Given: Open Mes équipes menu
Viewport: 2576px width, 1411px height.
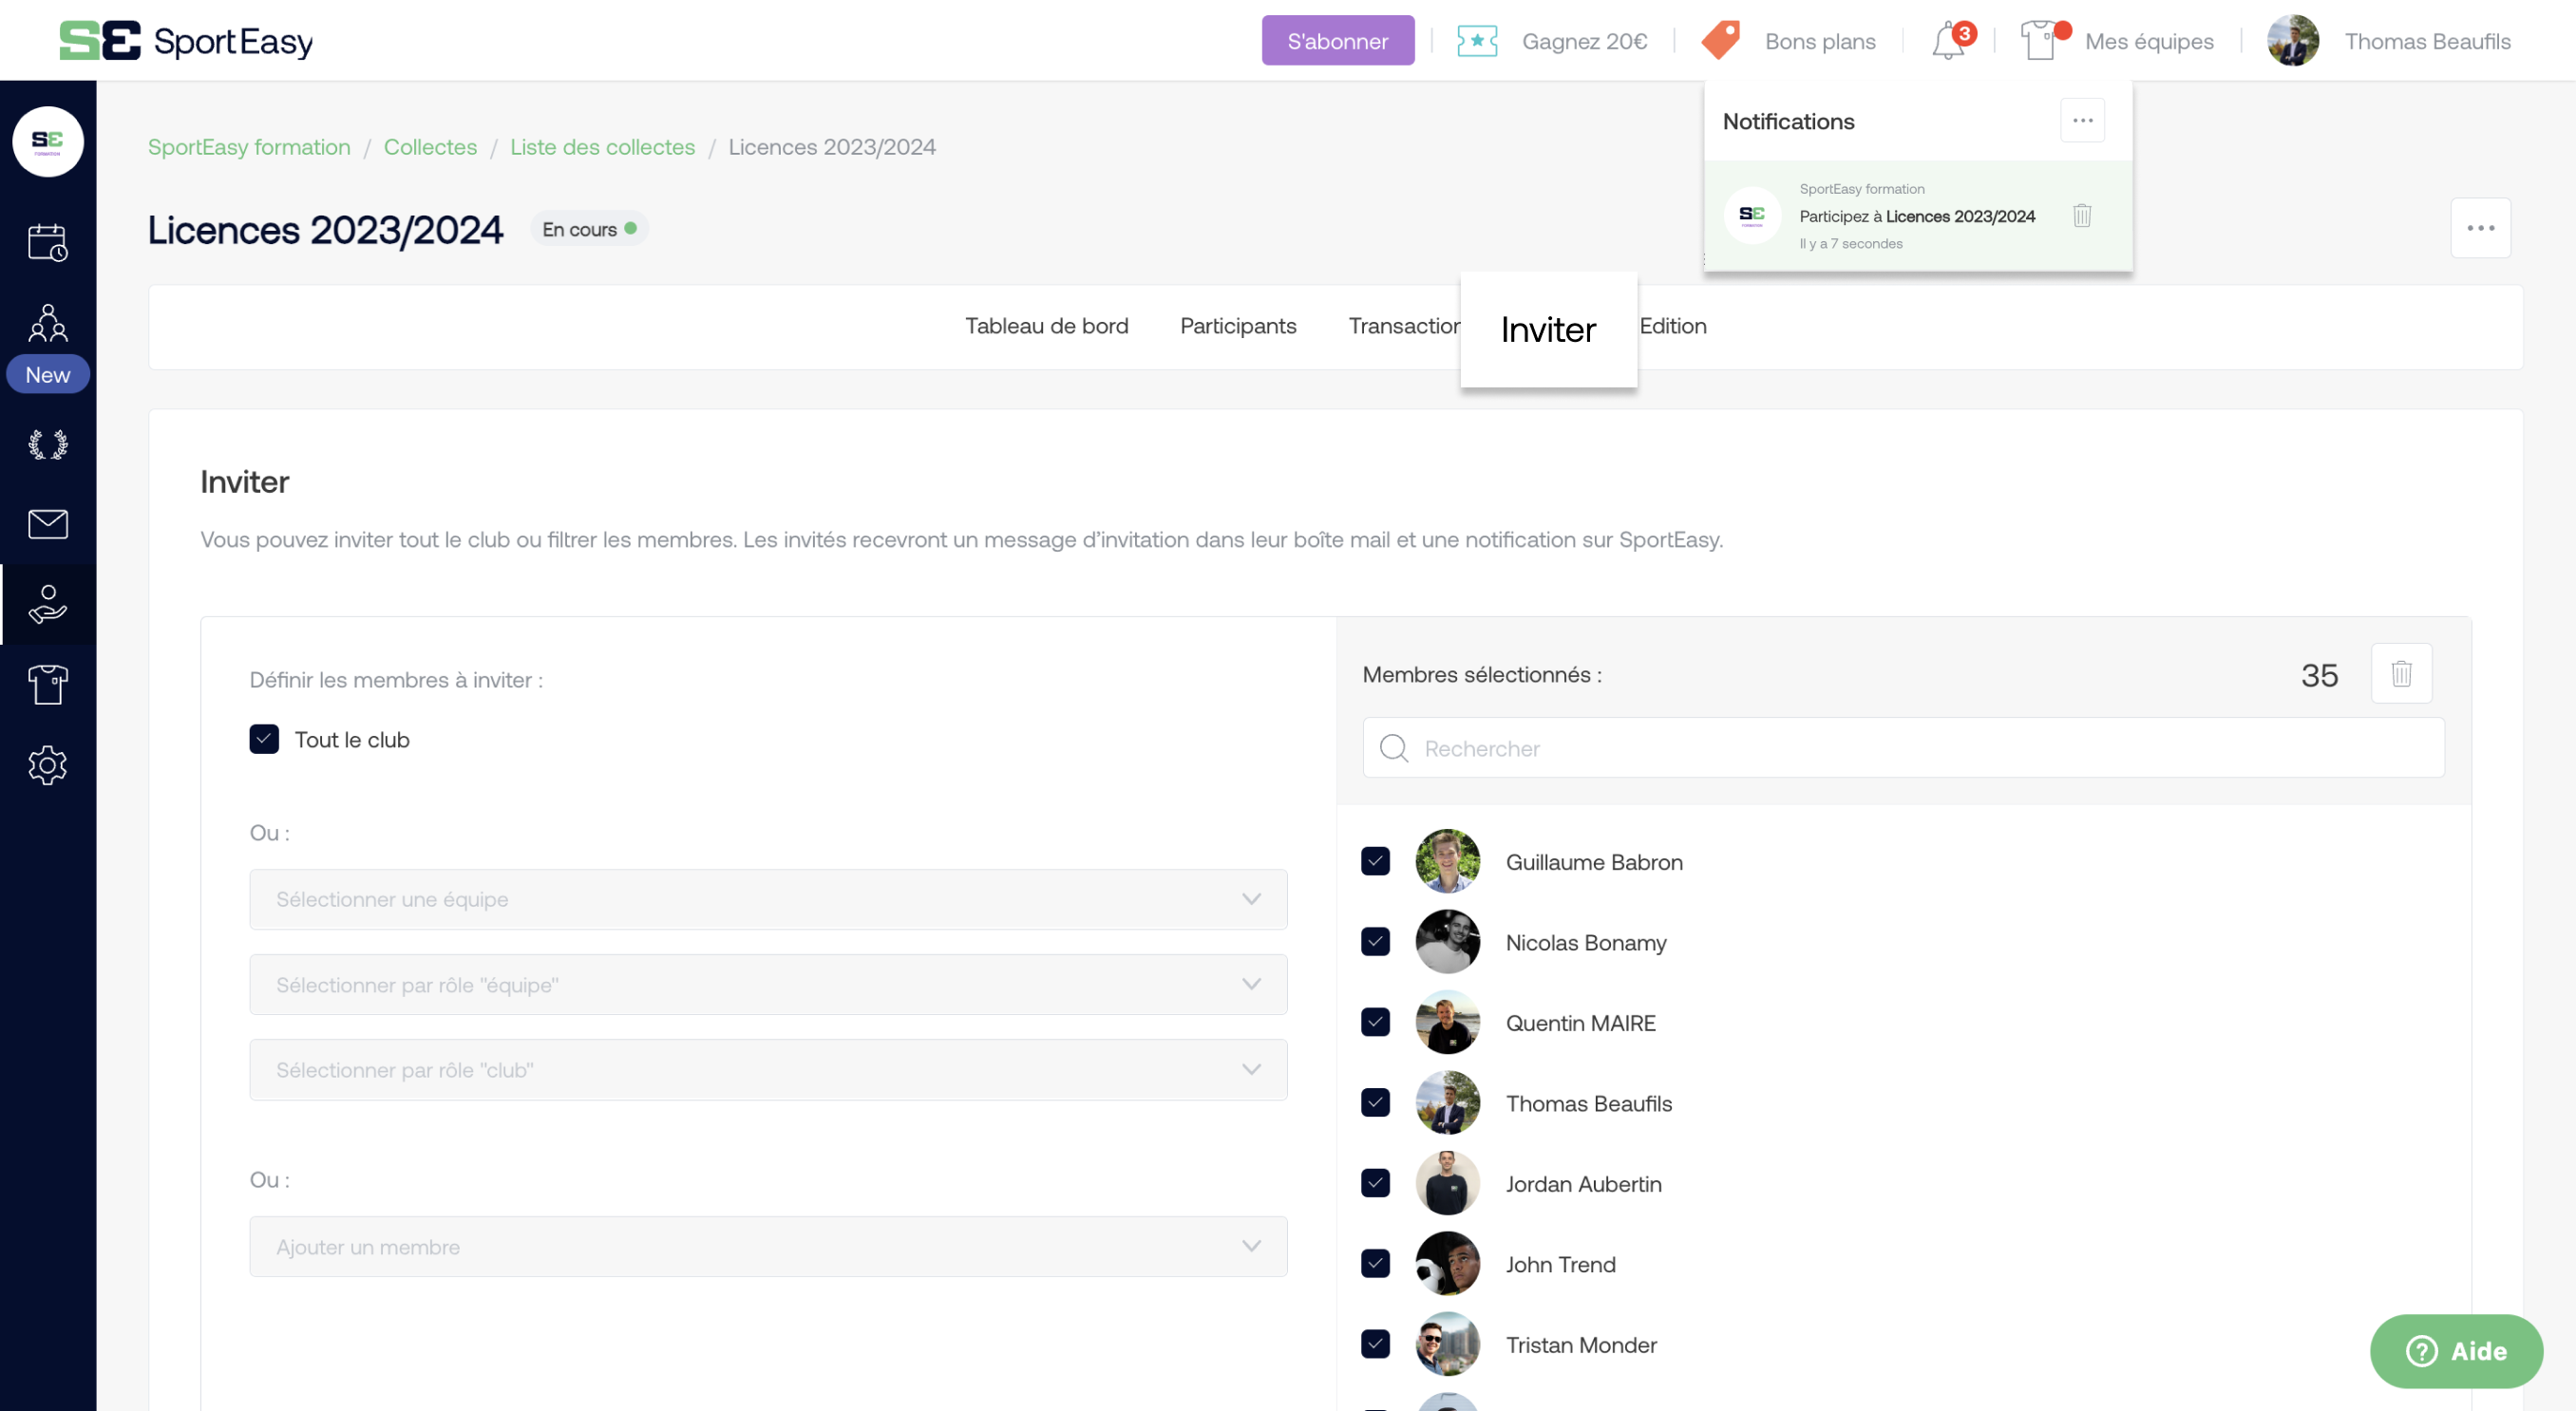Looking at the screenshot, I should click(2149, 41).
